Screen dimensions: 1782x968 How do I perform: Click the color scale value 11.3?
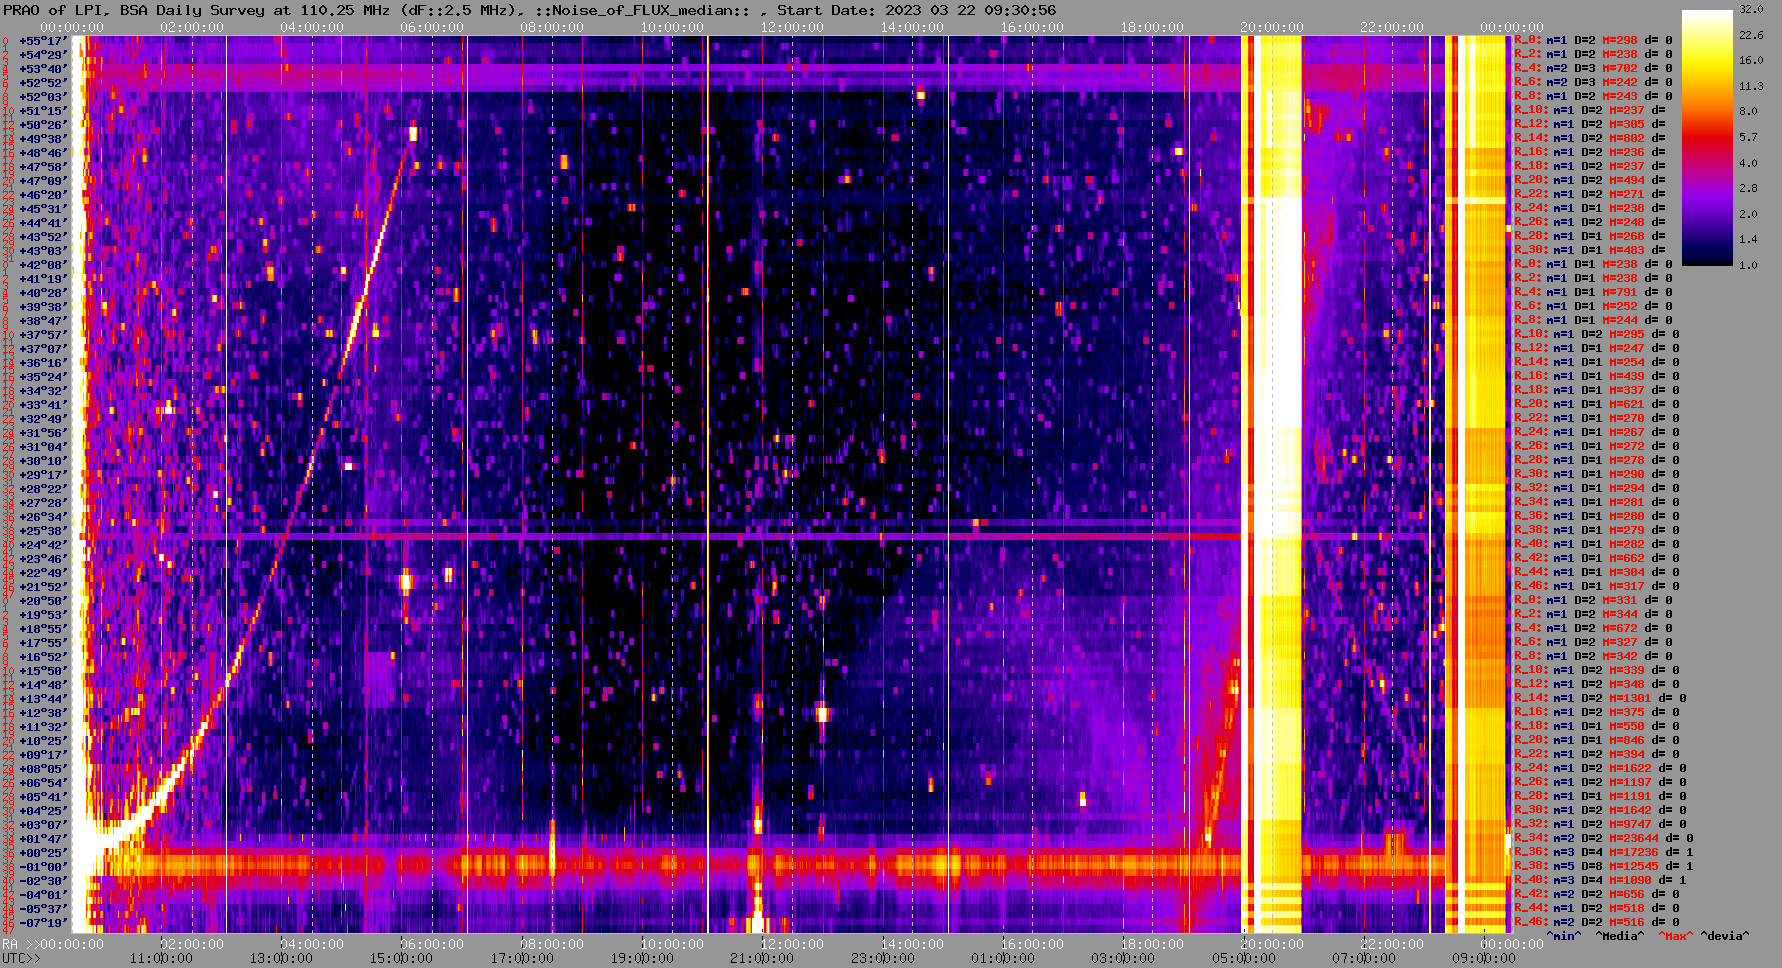tap(1751, 86)
